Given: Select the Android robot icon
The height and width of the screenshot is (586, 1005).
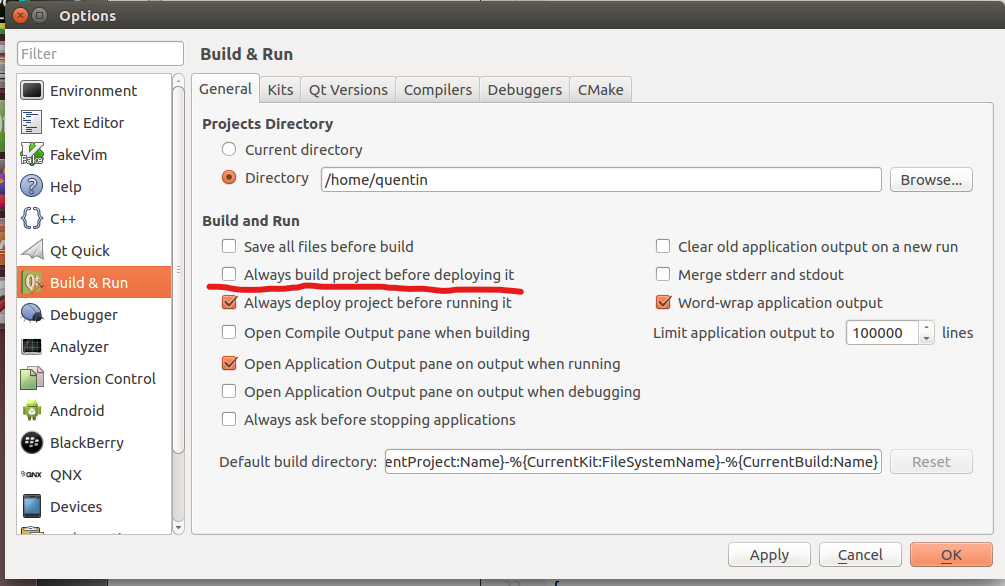Looking at the screenshot, I should [31, 410].
